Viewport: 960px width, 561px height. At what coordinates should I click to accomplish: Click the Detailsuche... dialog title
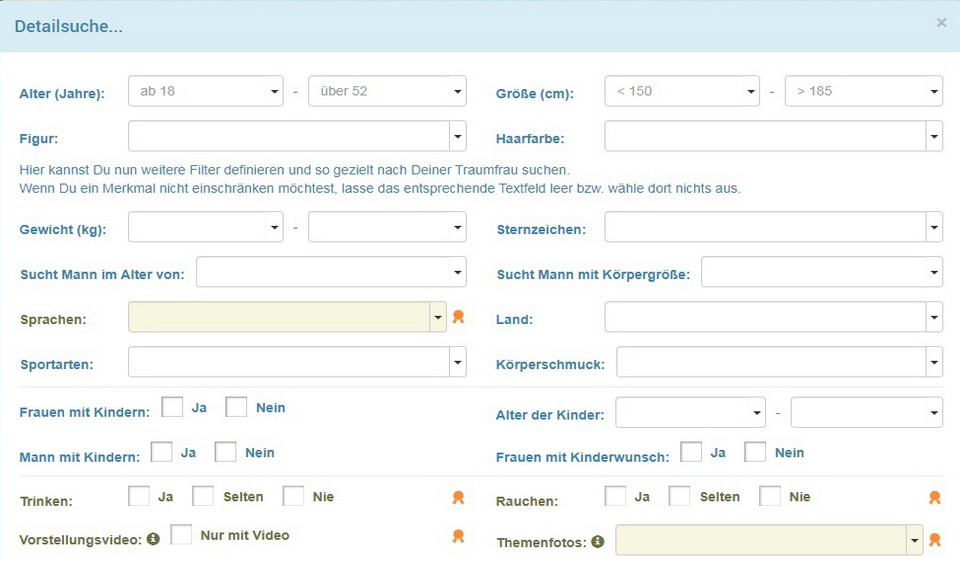(69, 26)
